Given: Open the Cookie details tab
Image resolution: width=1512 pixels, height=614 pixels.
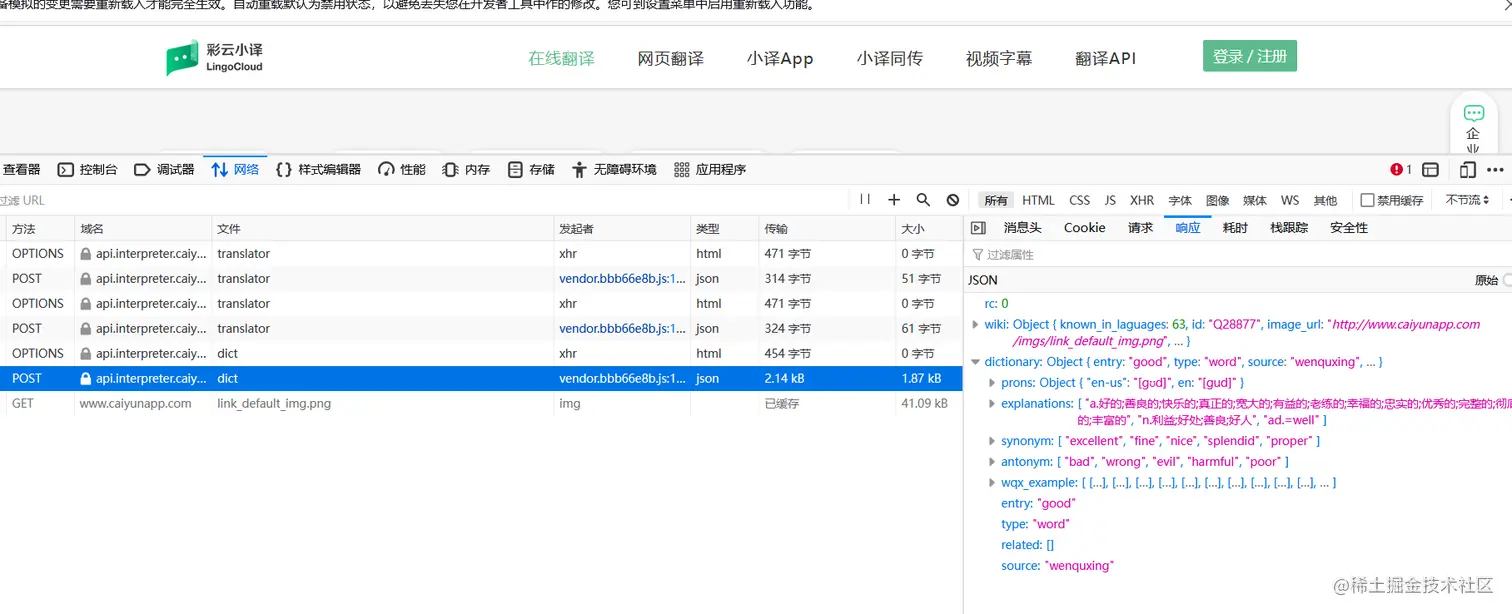Looking at the screenshot, I should click(x=1085, y=228).
